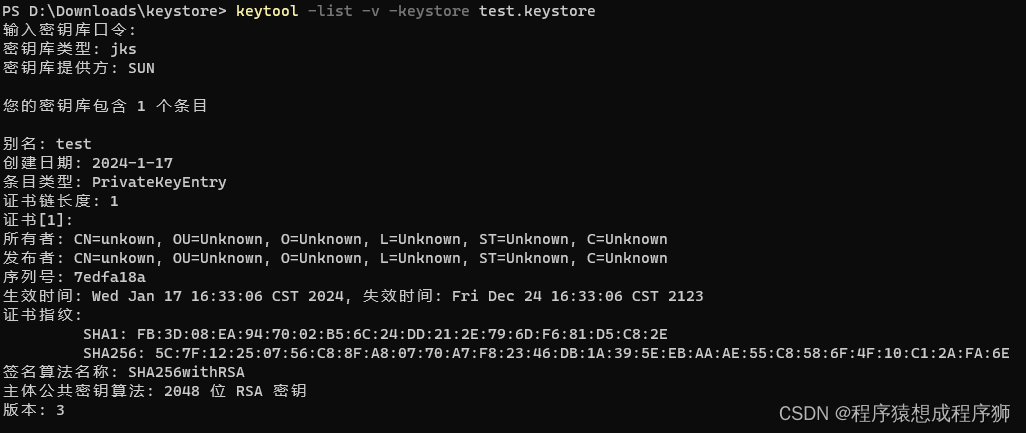This screenshot has height=433, width=1026.
Task: Click the CSDN author watermark text
Action: [894, 413]
